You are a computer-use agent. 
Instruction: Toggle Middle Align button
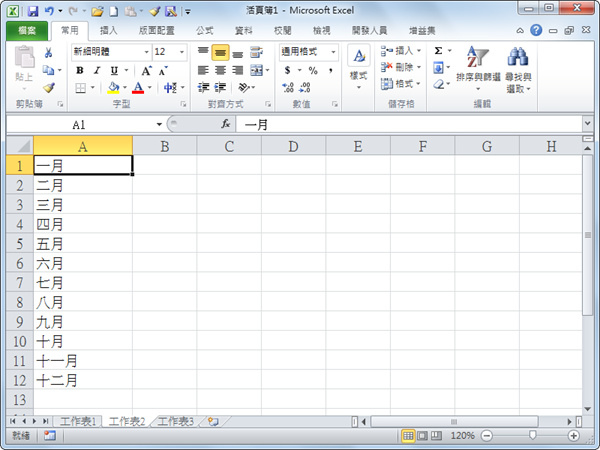coord(220,52)
